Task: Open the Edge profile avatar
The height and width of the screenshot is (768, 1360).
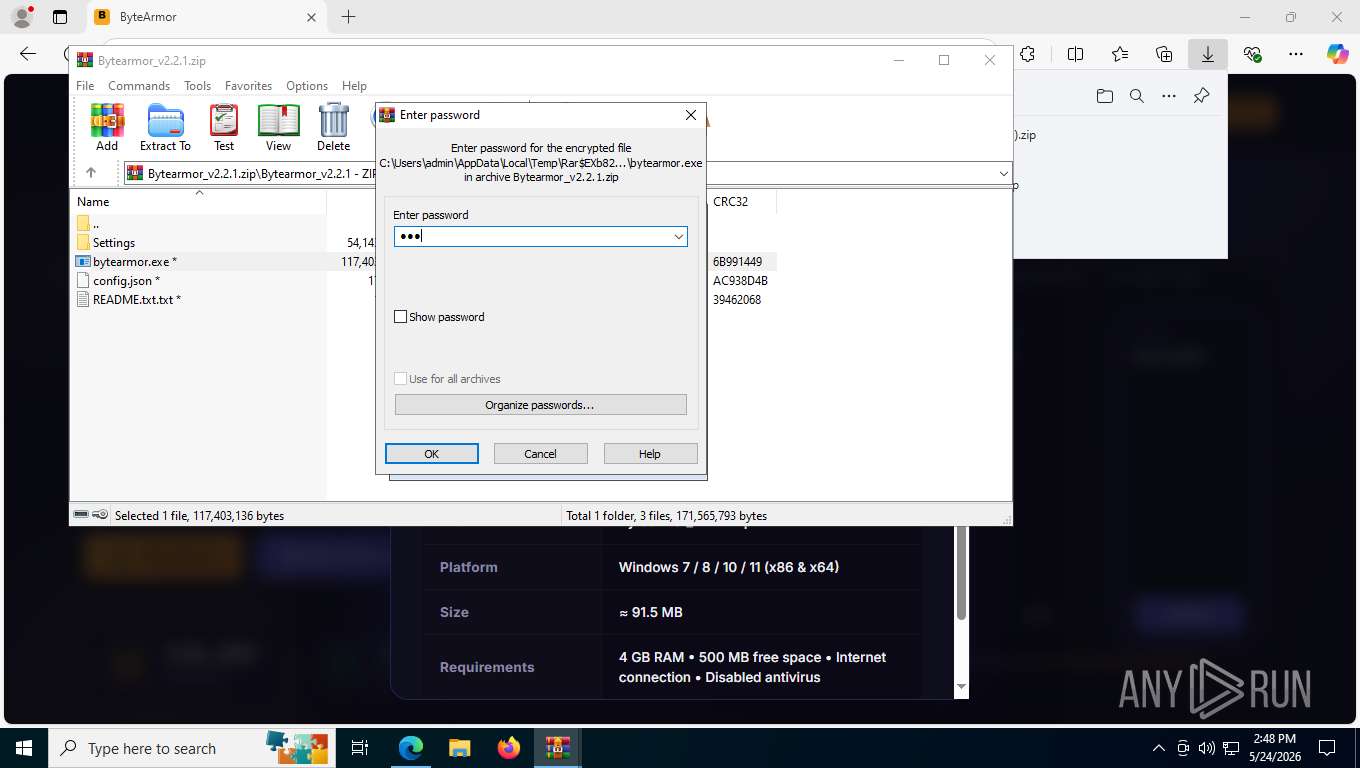Action: click(x=22, y=16)
